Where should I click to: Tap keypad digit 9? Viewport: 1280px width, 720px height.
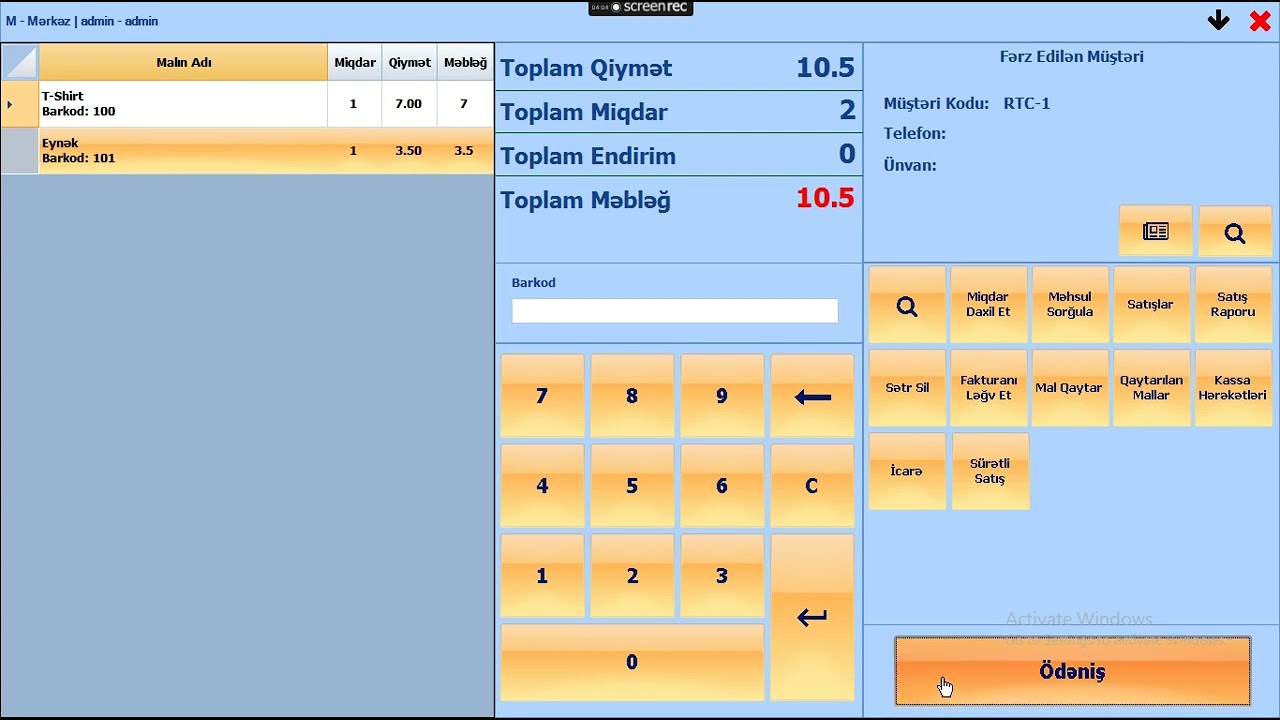tap(722, 396)
